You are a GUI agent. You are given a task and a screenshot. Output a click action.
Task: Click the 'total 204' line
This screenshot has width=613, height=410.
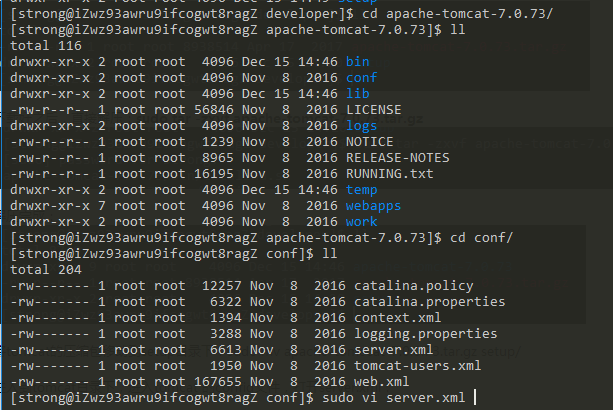[x=46, y=270]
